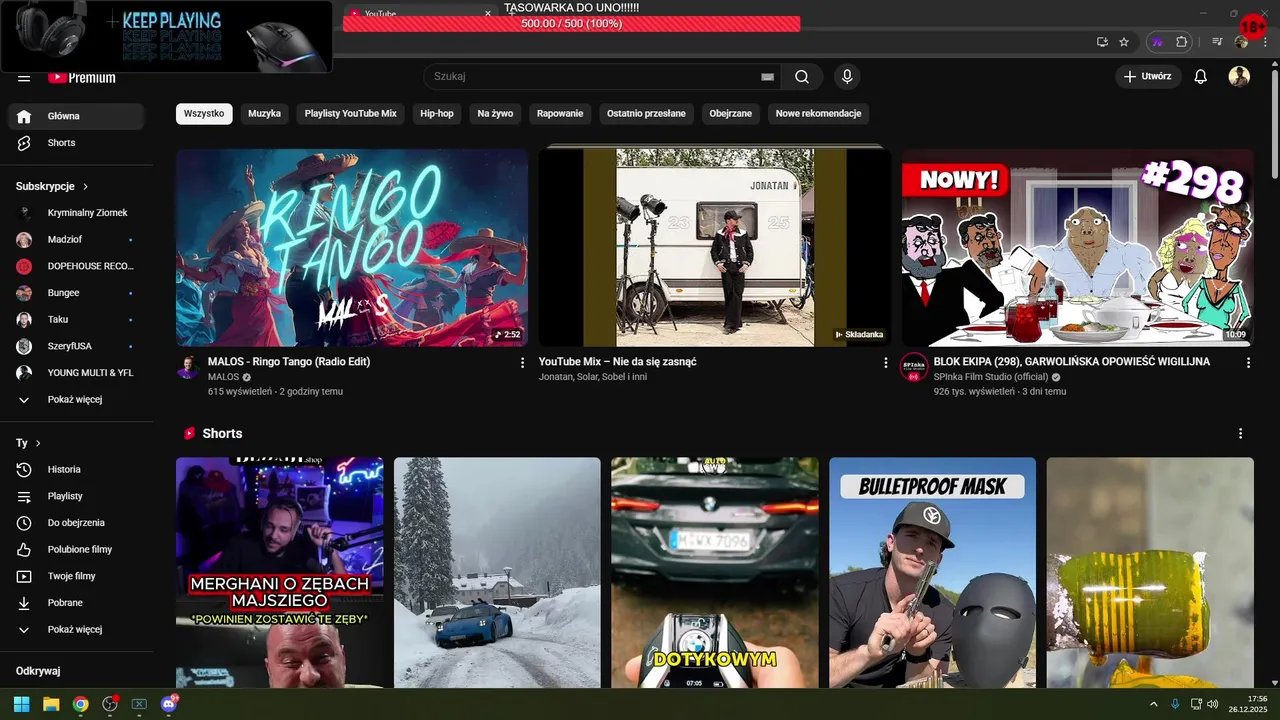
Task: Show hidden system tray icons
Action: pyautogui.click(x=1153, y=704)
